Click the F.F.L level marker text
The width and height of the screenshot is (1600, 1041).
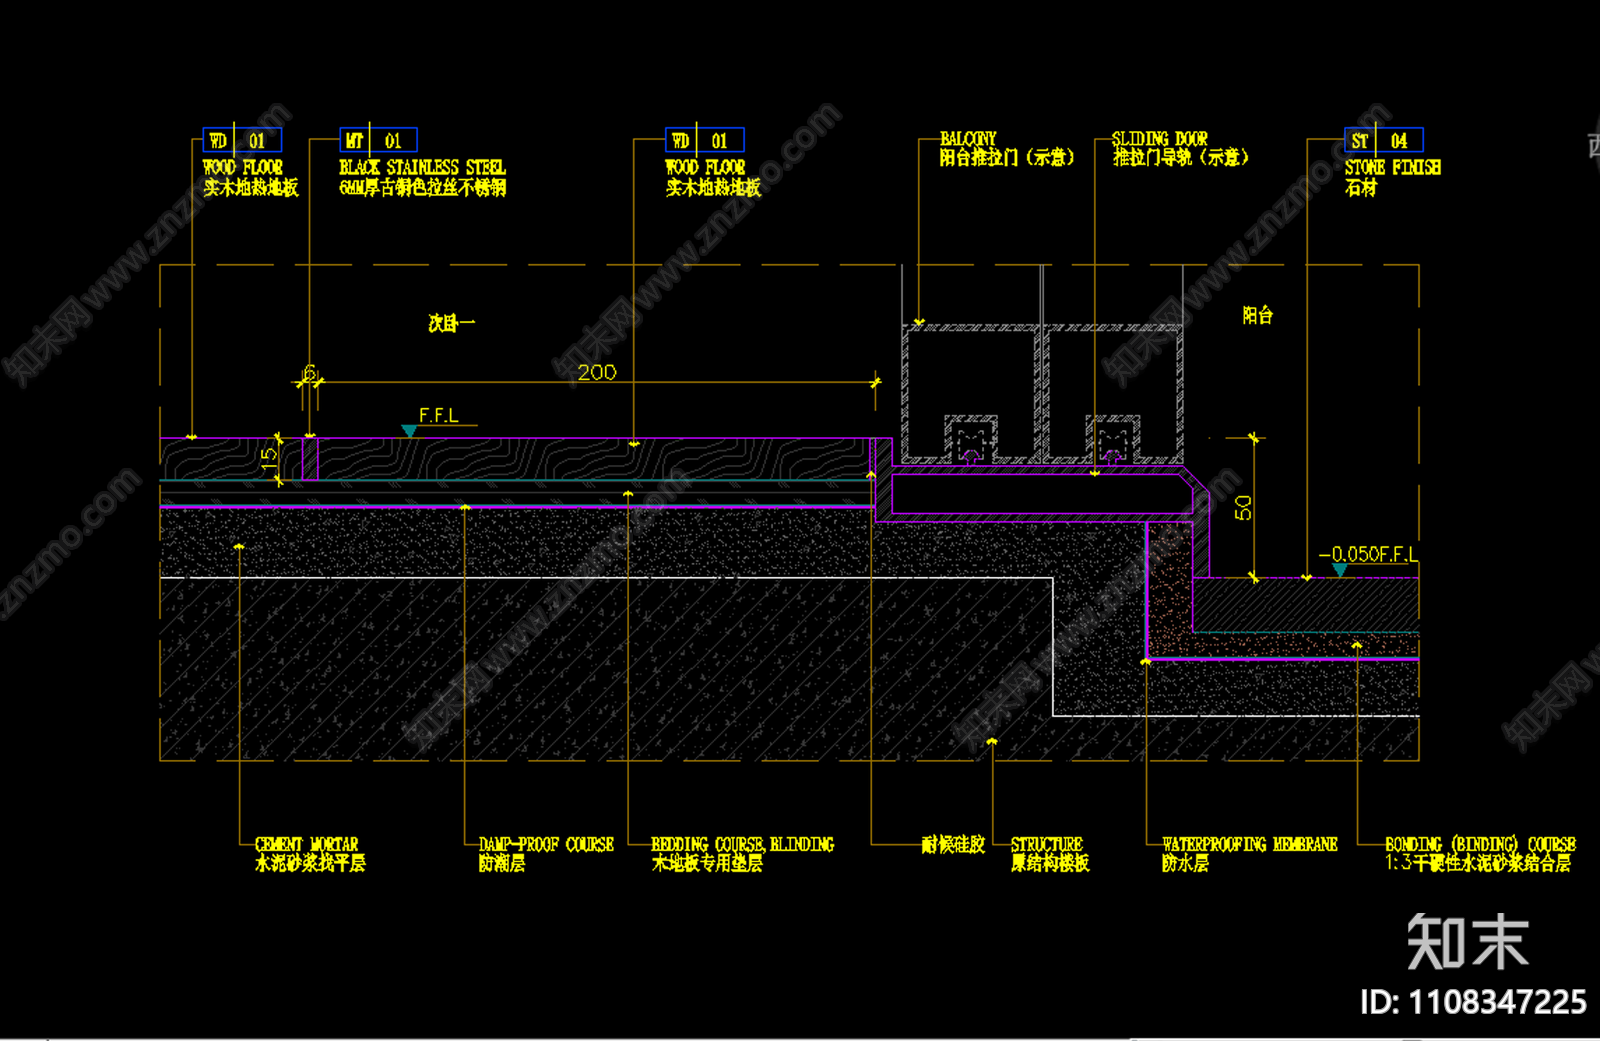click(x=438, y=415)
